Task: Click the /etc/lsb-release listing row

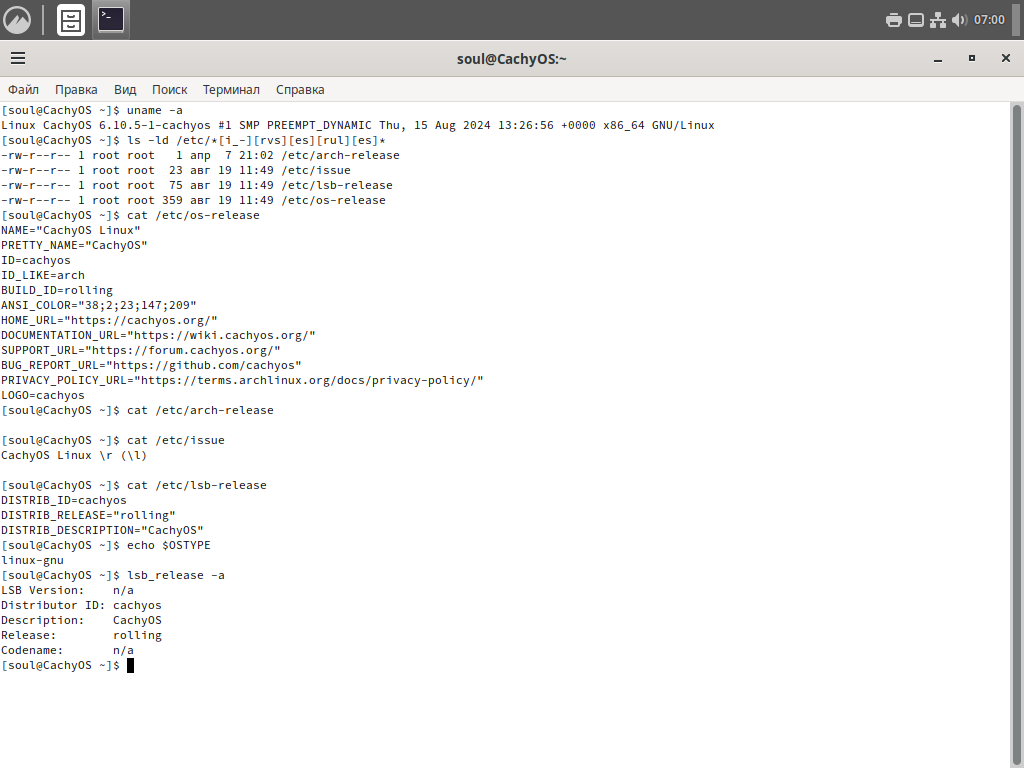Action: tap(197, 185)
